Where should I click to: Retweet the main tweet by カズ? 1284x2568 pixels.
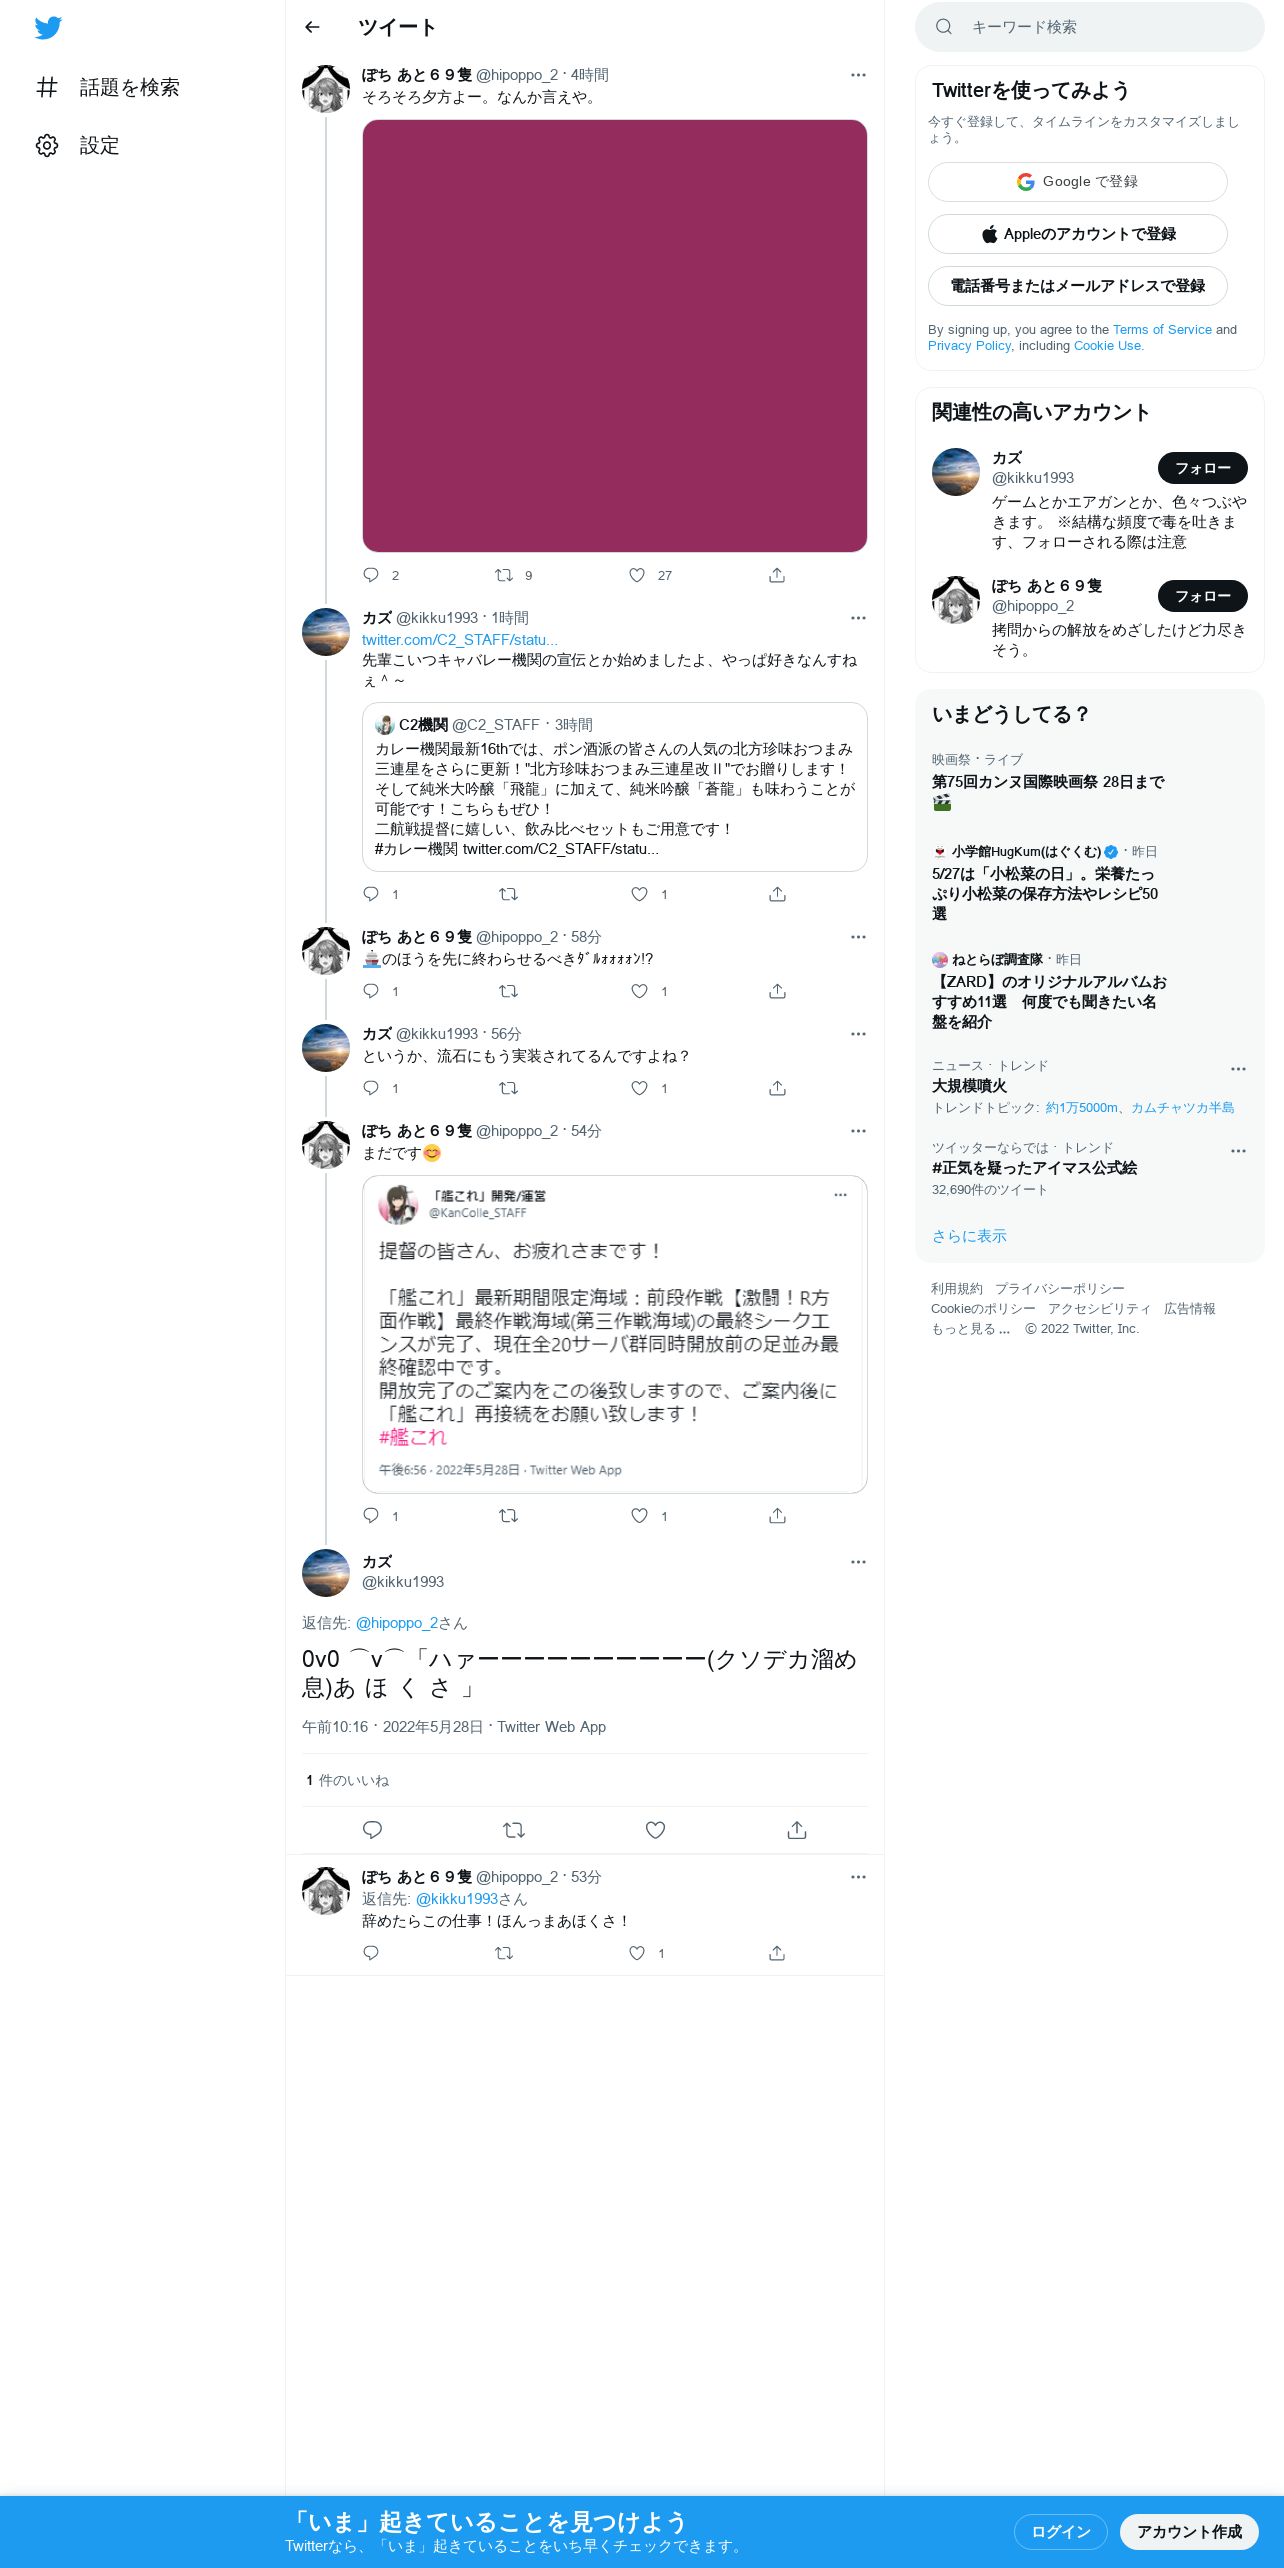coord(513,1830)
